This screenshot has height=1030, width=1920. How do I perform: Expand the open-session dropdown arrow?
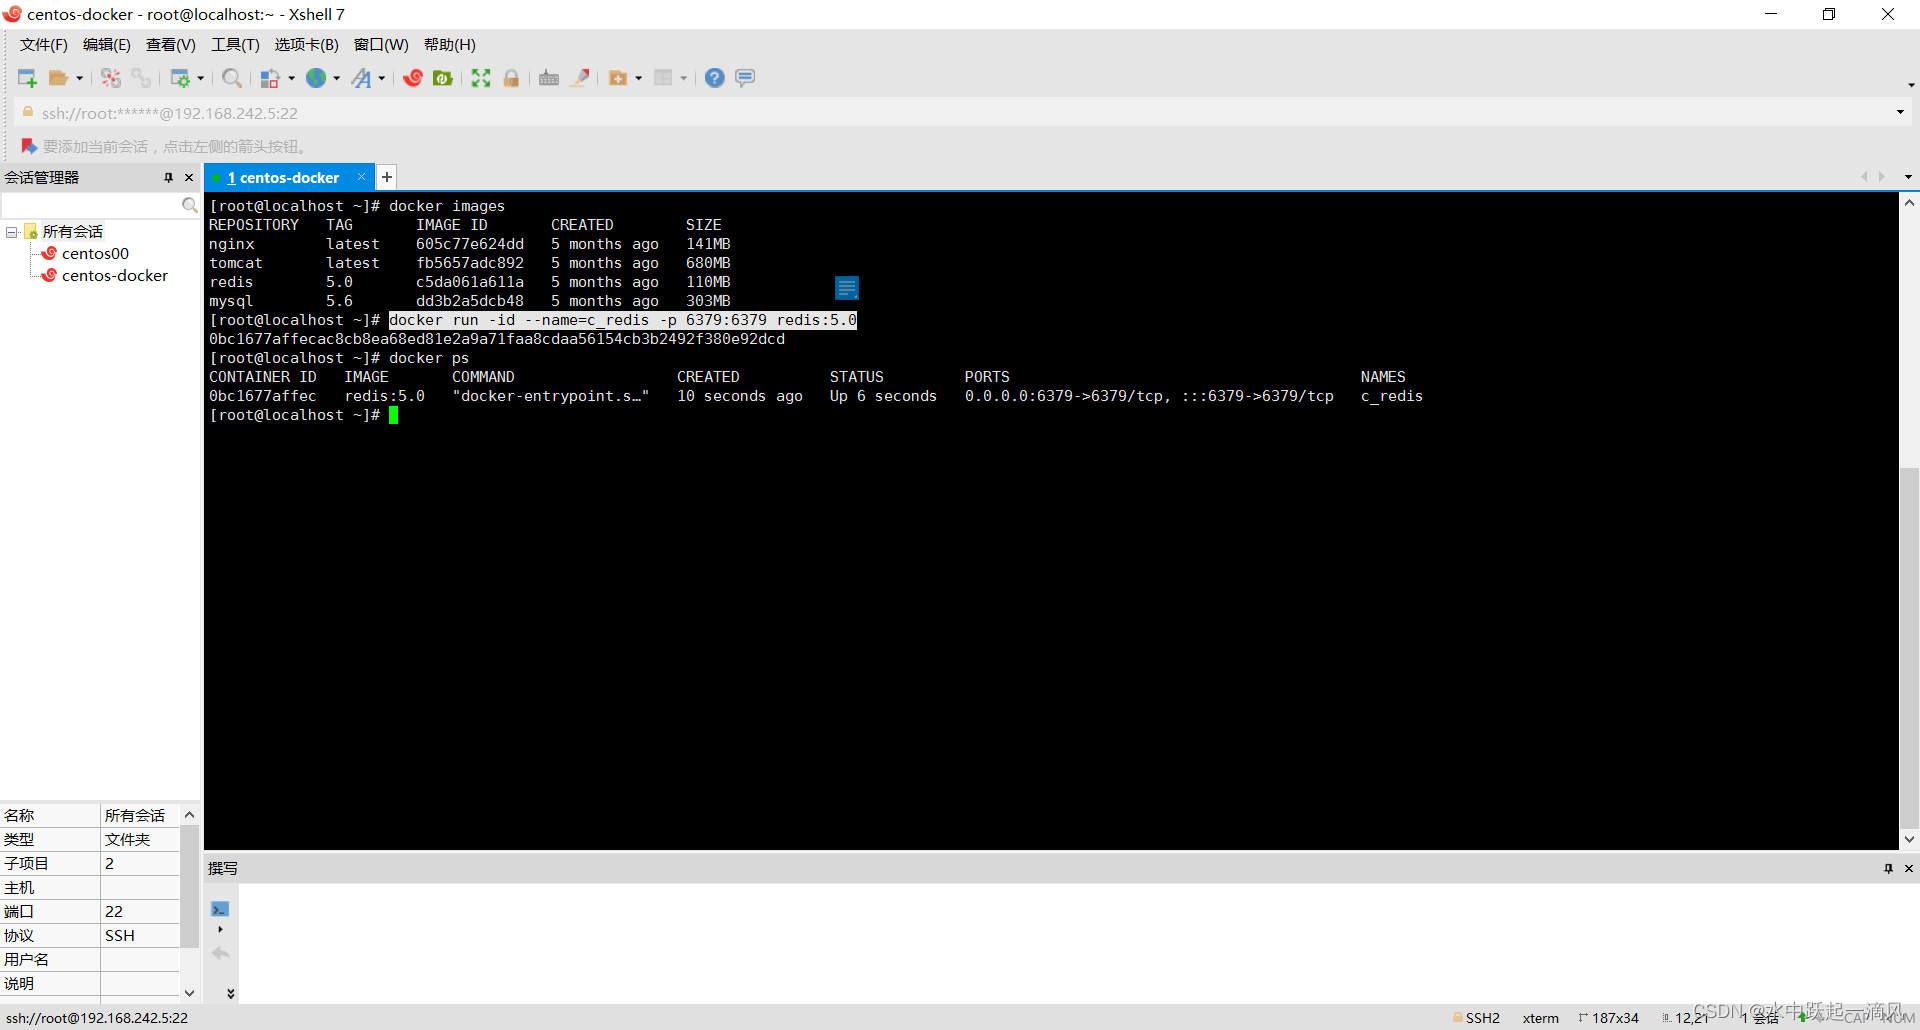point(79,78)
